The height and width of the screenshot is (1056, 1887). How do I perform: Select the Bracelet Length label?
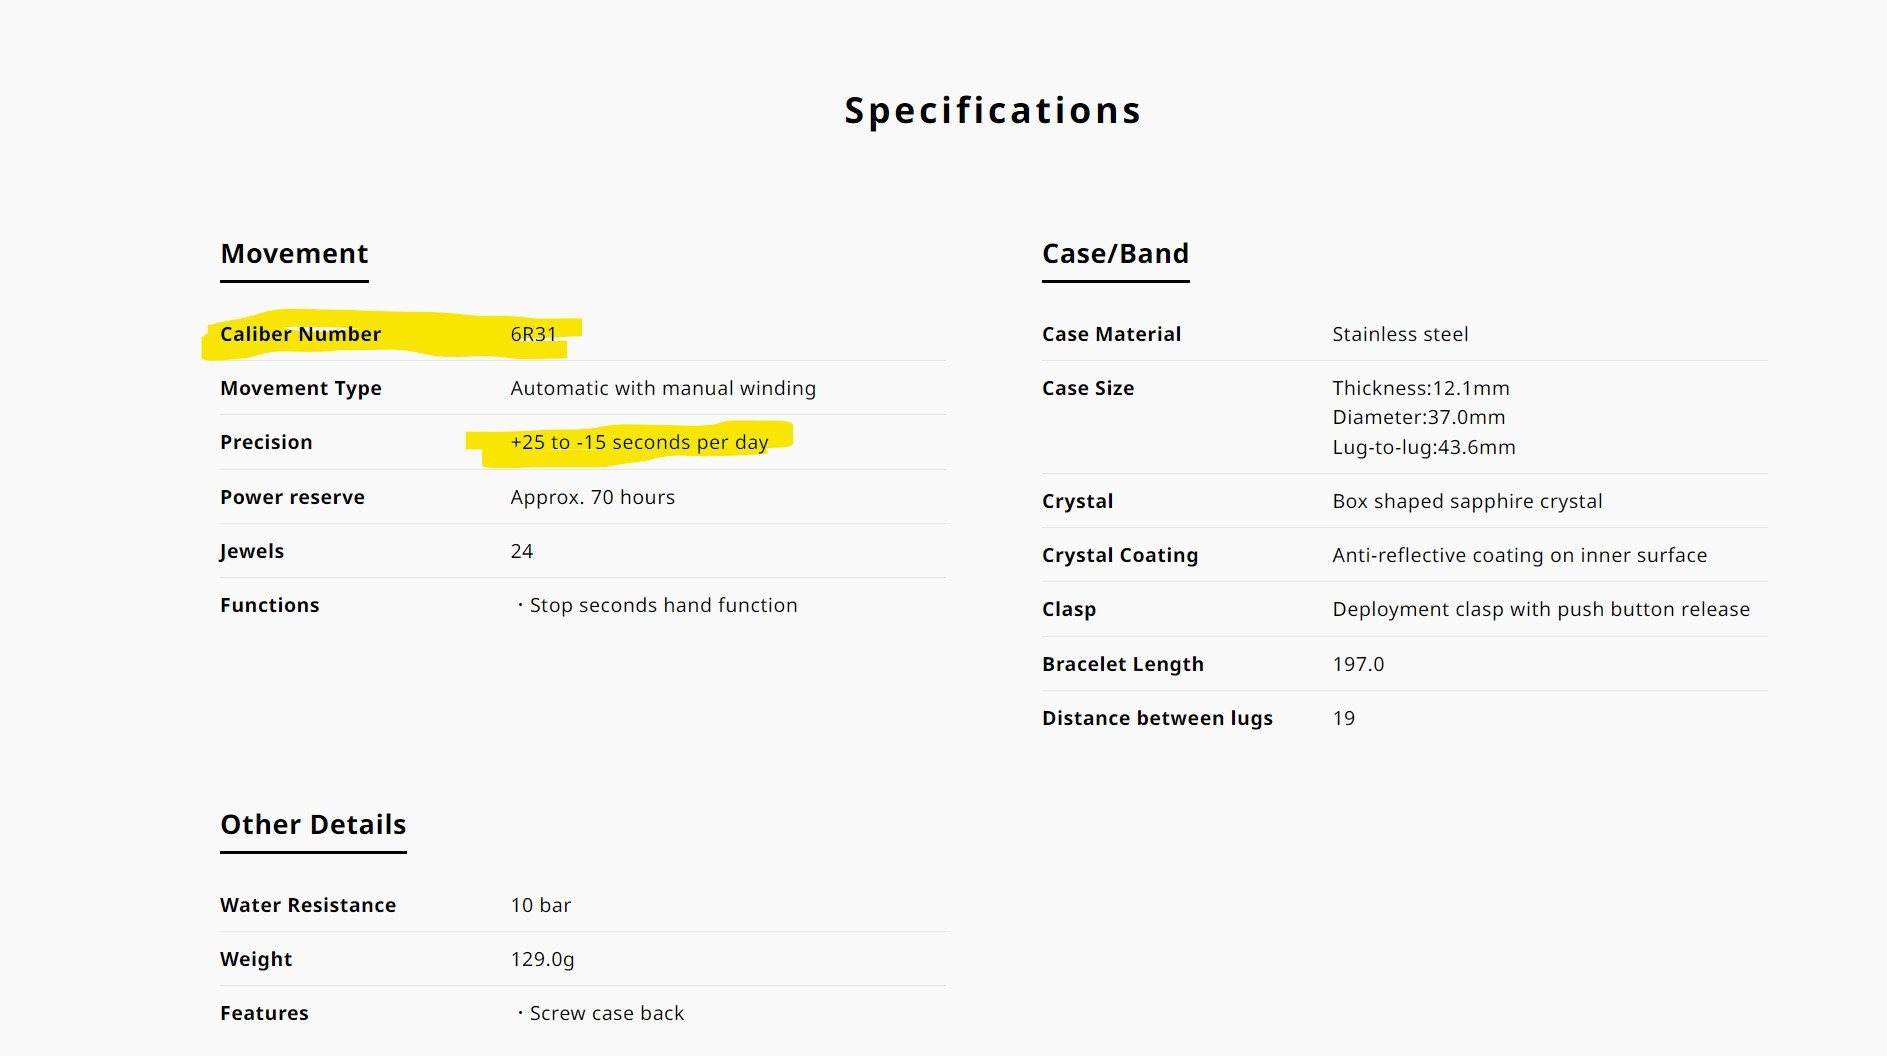click(1122, 664)
